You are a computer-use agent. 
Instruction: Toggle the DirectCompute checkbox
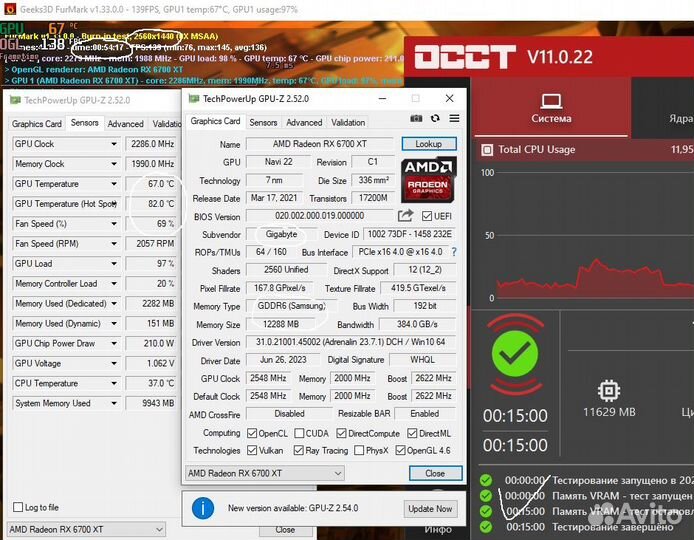[x=341, y=433]
